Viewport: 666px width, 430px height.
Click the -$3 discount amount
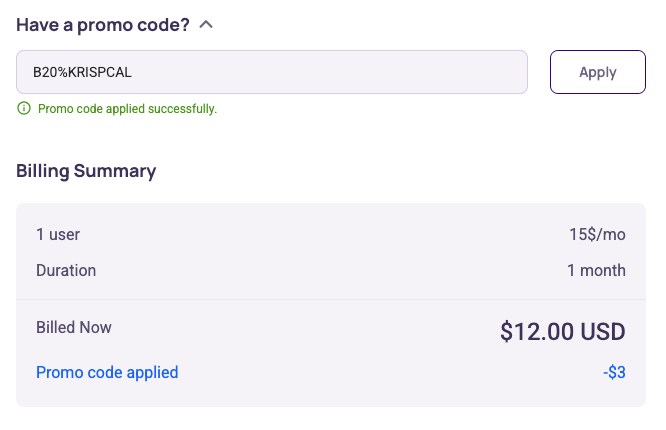tap(614, 372)
